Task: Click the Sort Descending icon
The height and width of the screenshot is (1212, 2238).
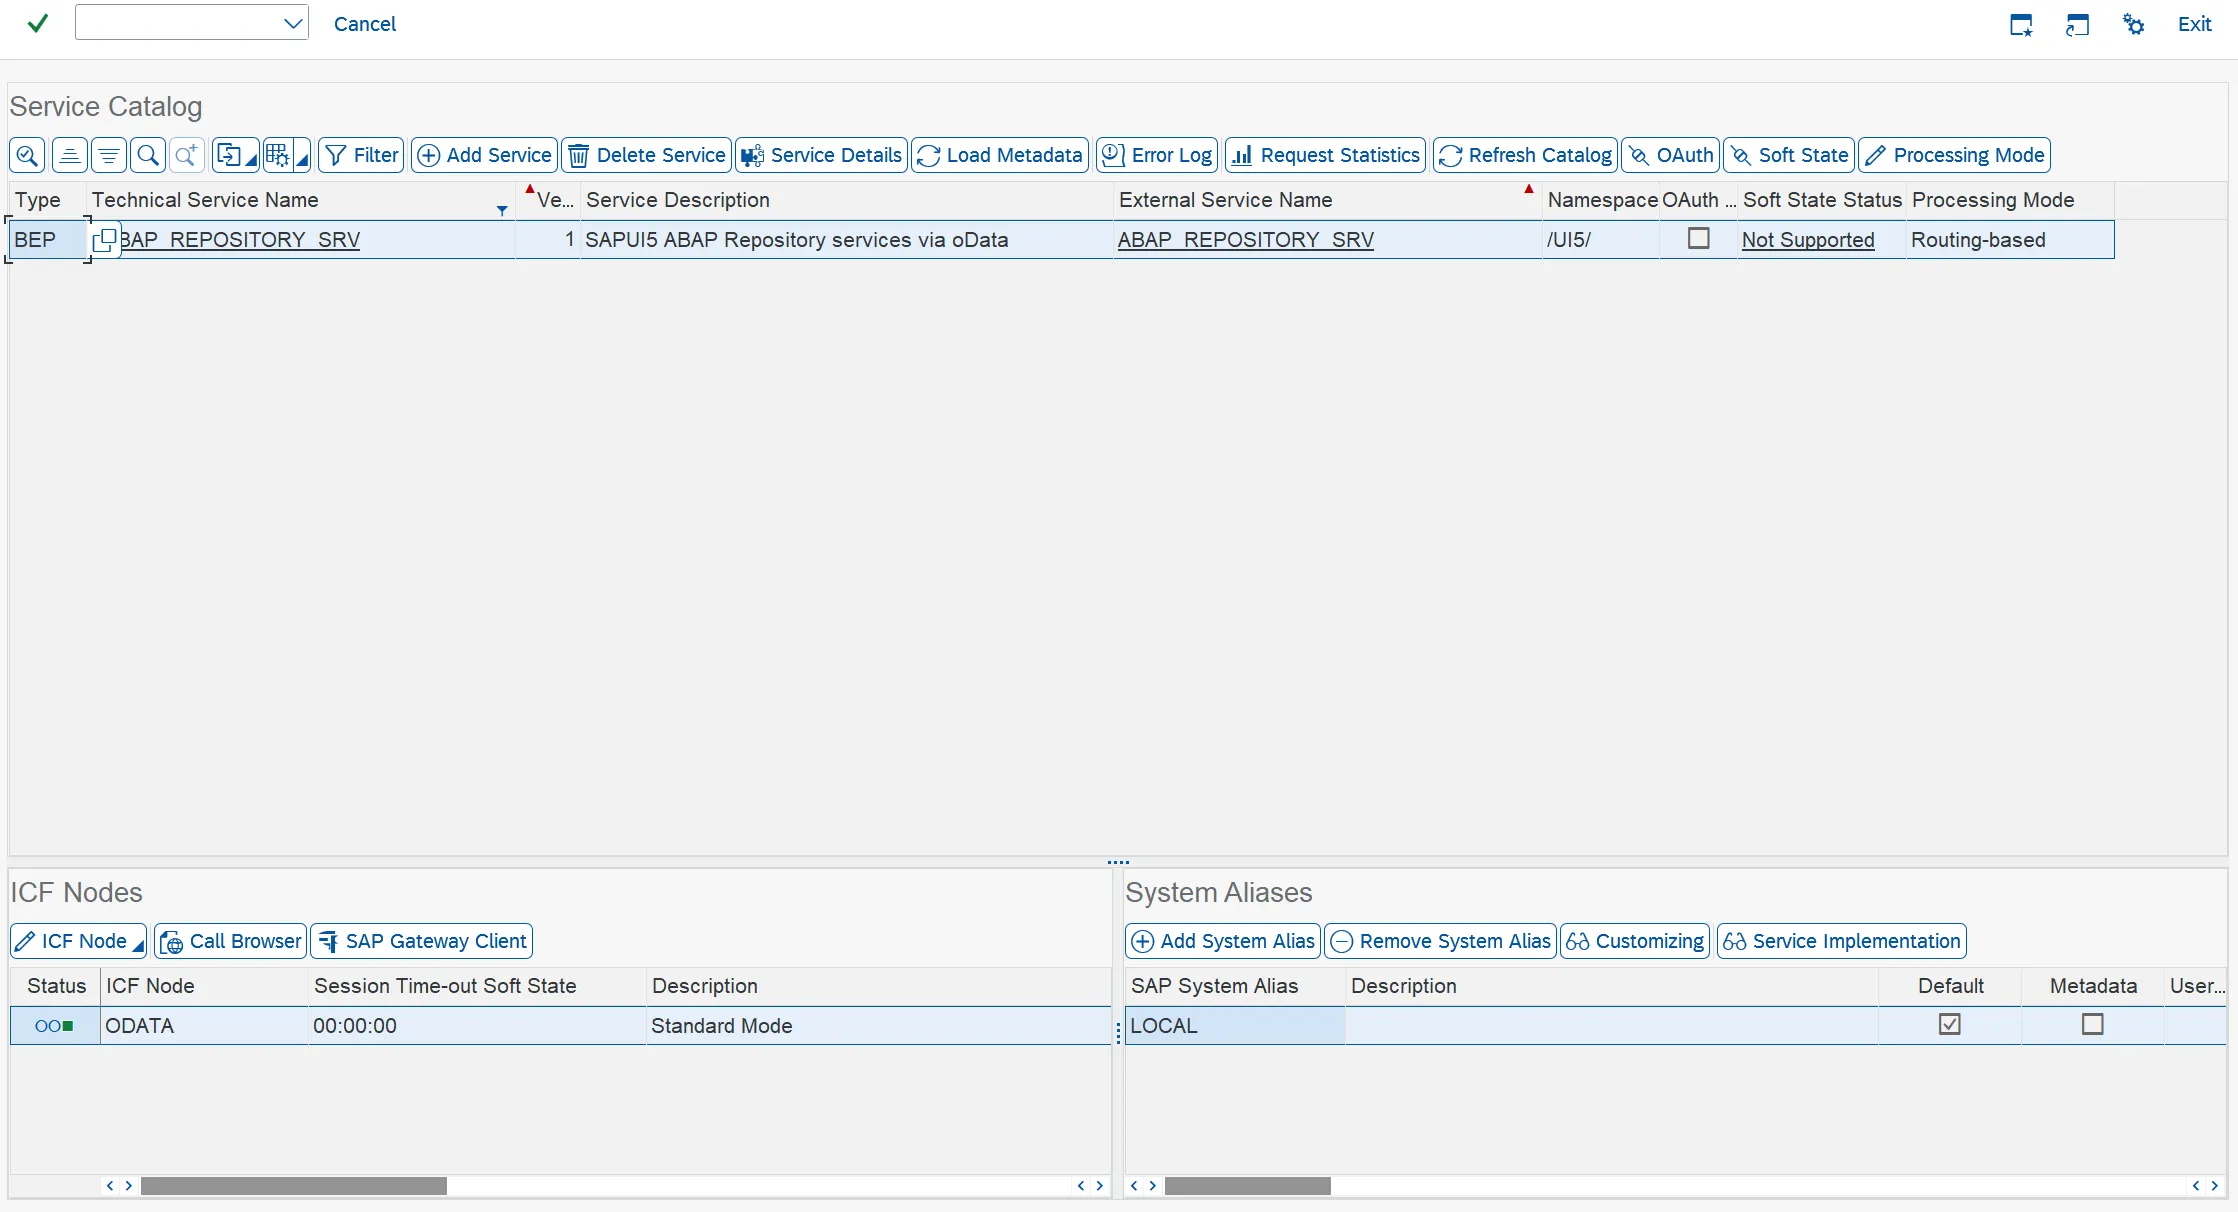Action: (109, 155)
